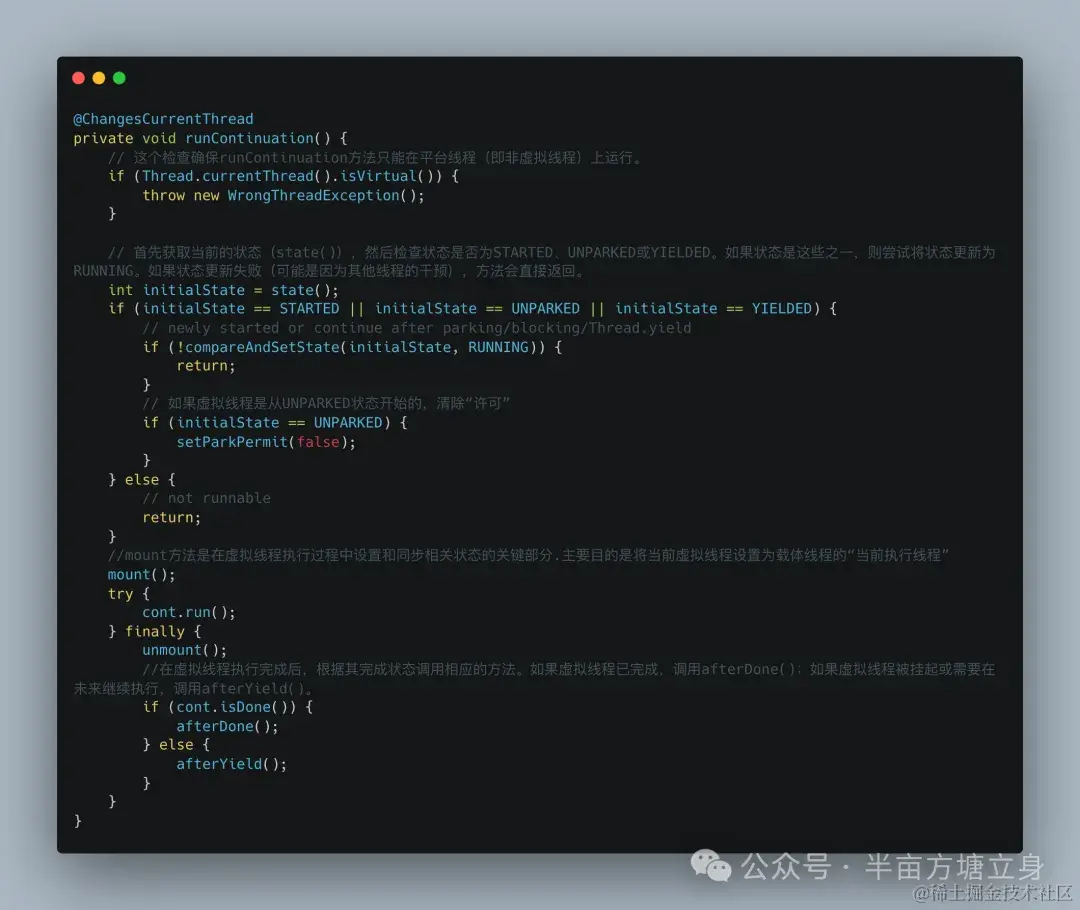Click the 'Thread.currentThread().isVirtual()' condition line

coord(283,176)
